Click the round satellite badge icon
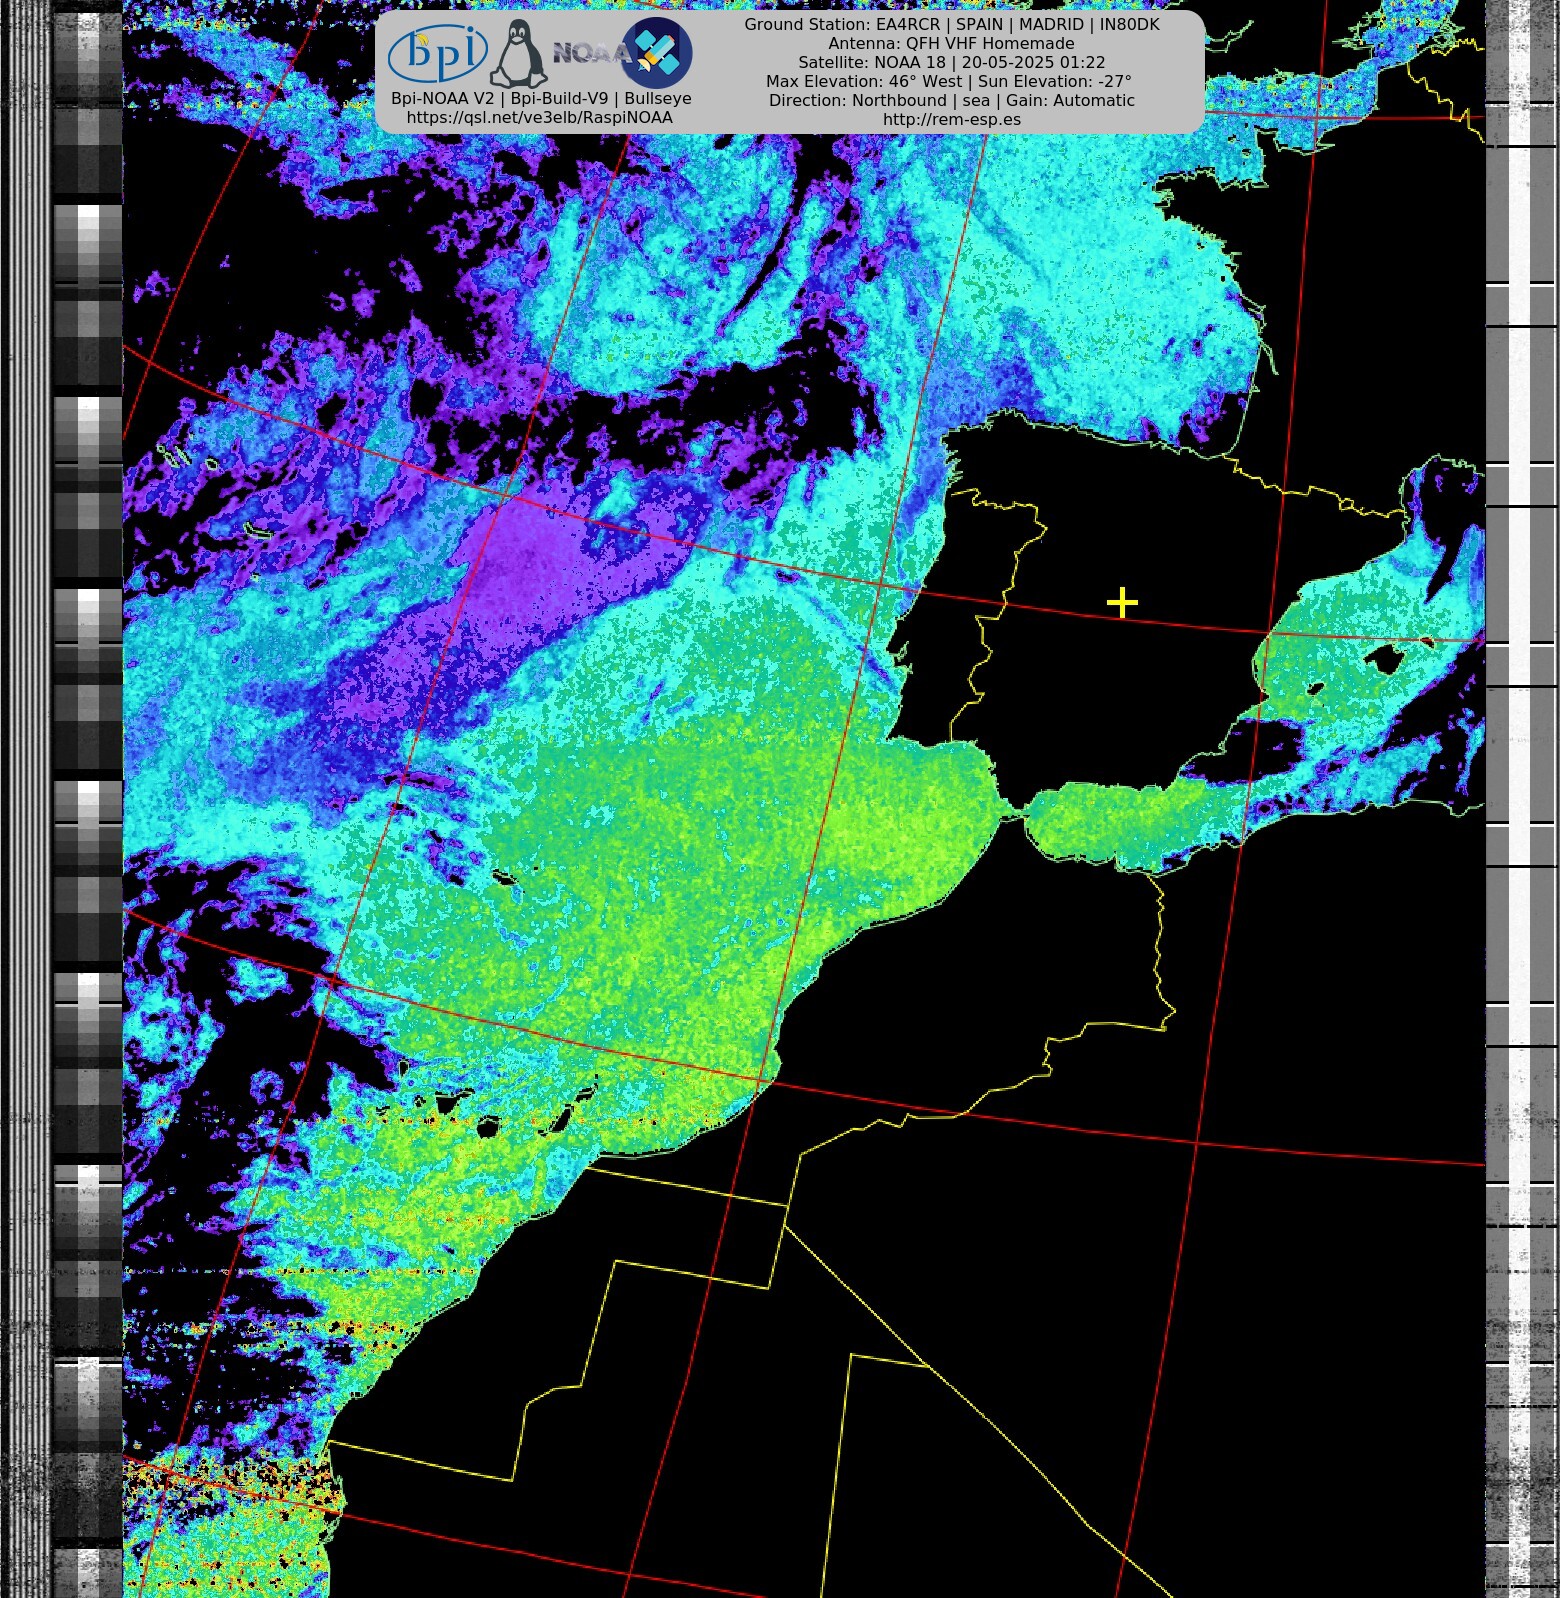The width and height of the screenshot is (1560, 1598). pos(657,53)
